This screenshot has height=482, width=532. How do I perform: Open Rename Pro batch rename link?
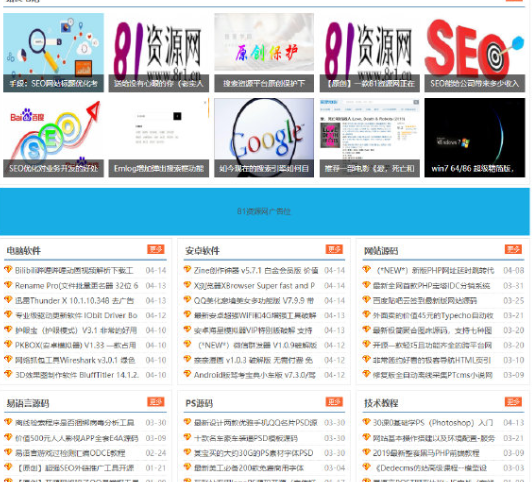pos(77,286)
